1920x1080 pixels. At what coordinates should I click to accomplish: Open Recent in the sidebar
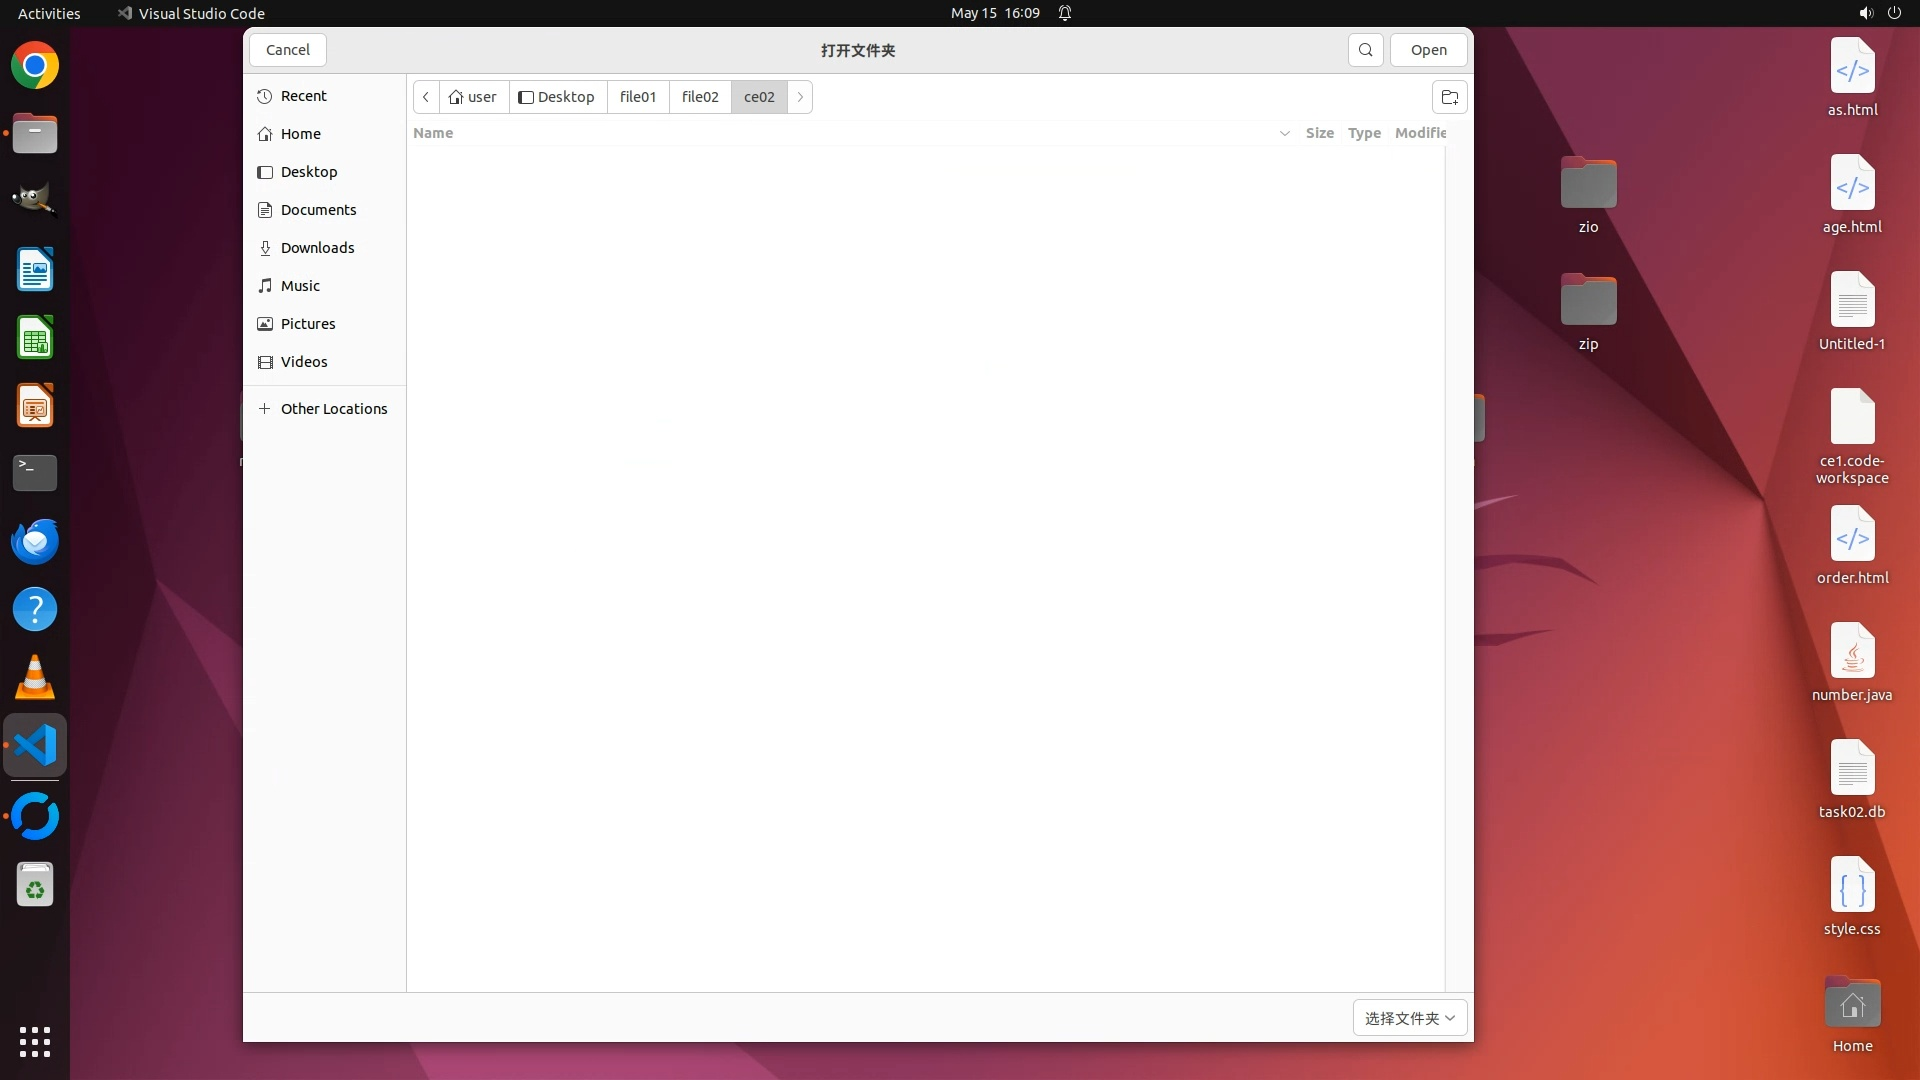(303, 96)
